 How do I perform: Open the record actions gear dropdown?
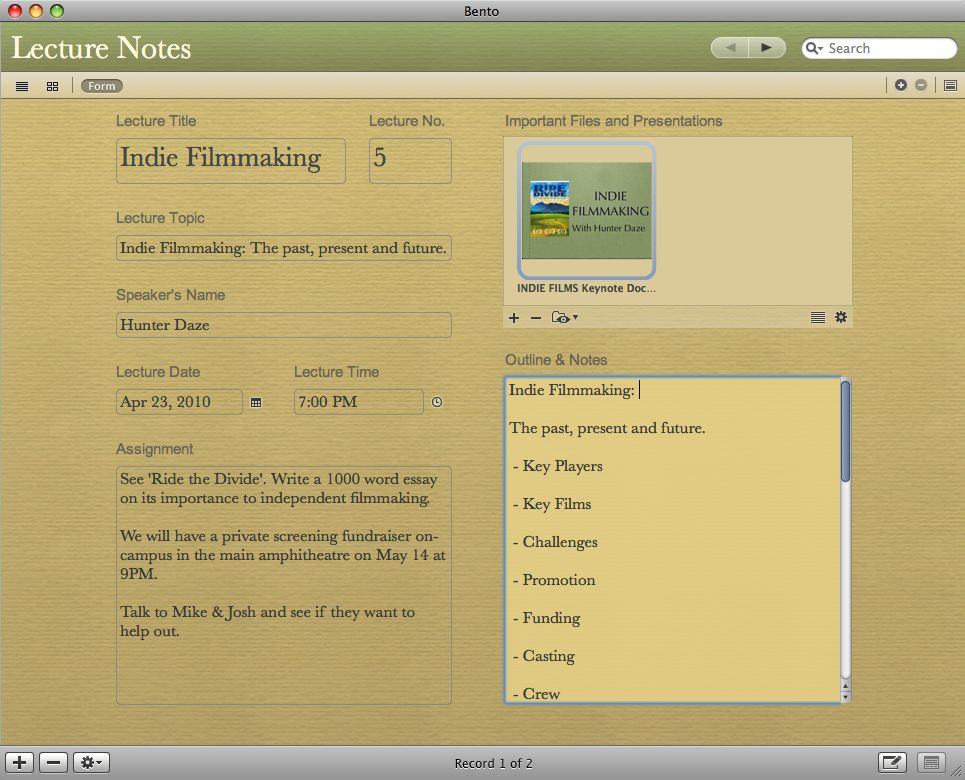pyautogui.click(x=91, y=763)
